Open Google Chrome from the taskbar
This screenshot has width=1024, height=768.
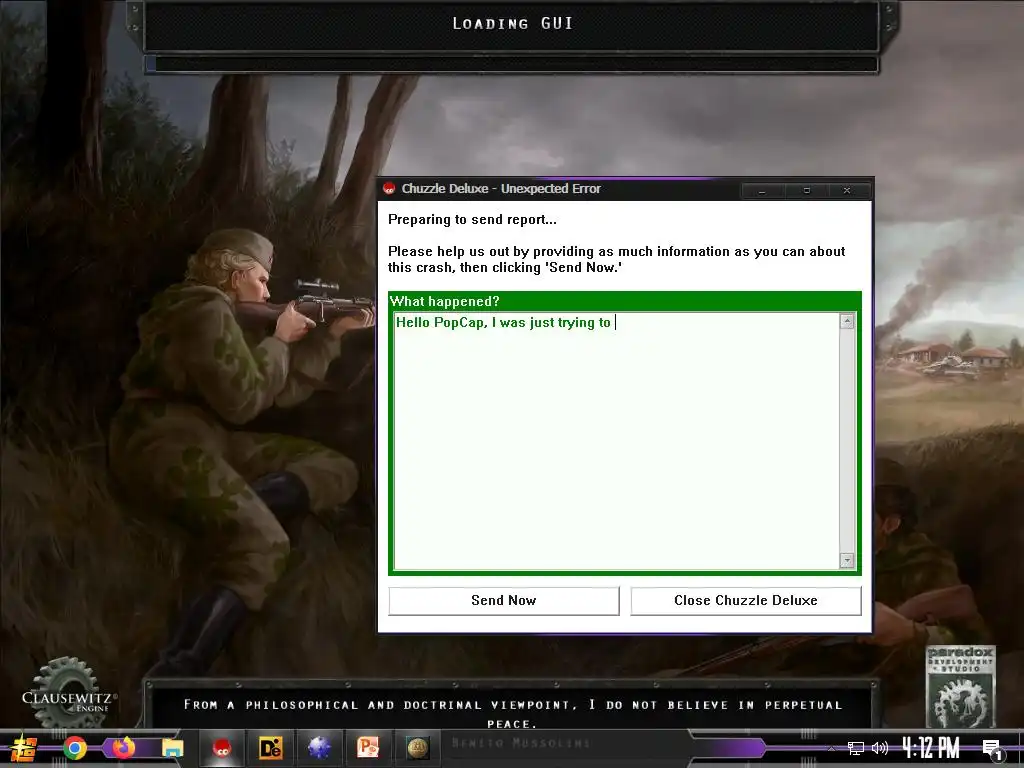pyautogui.click(x=74, y=748)
